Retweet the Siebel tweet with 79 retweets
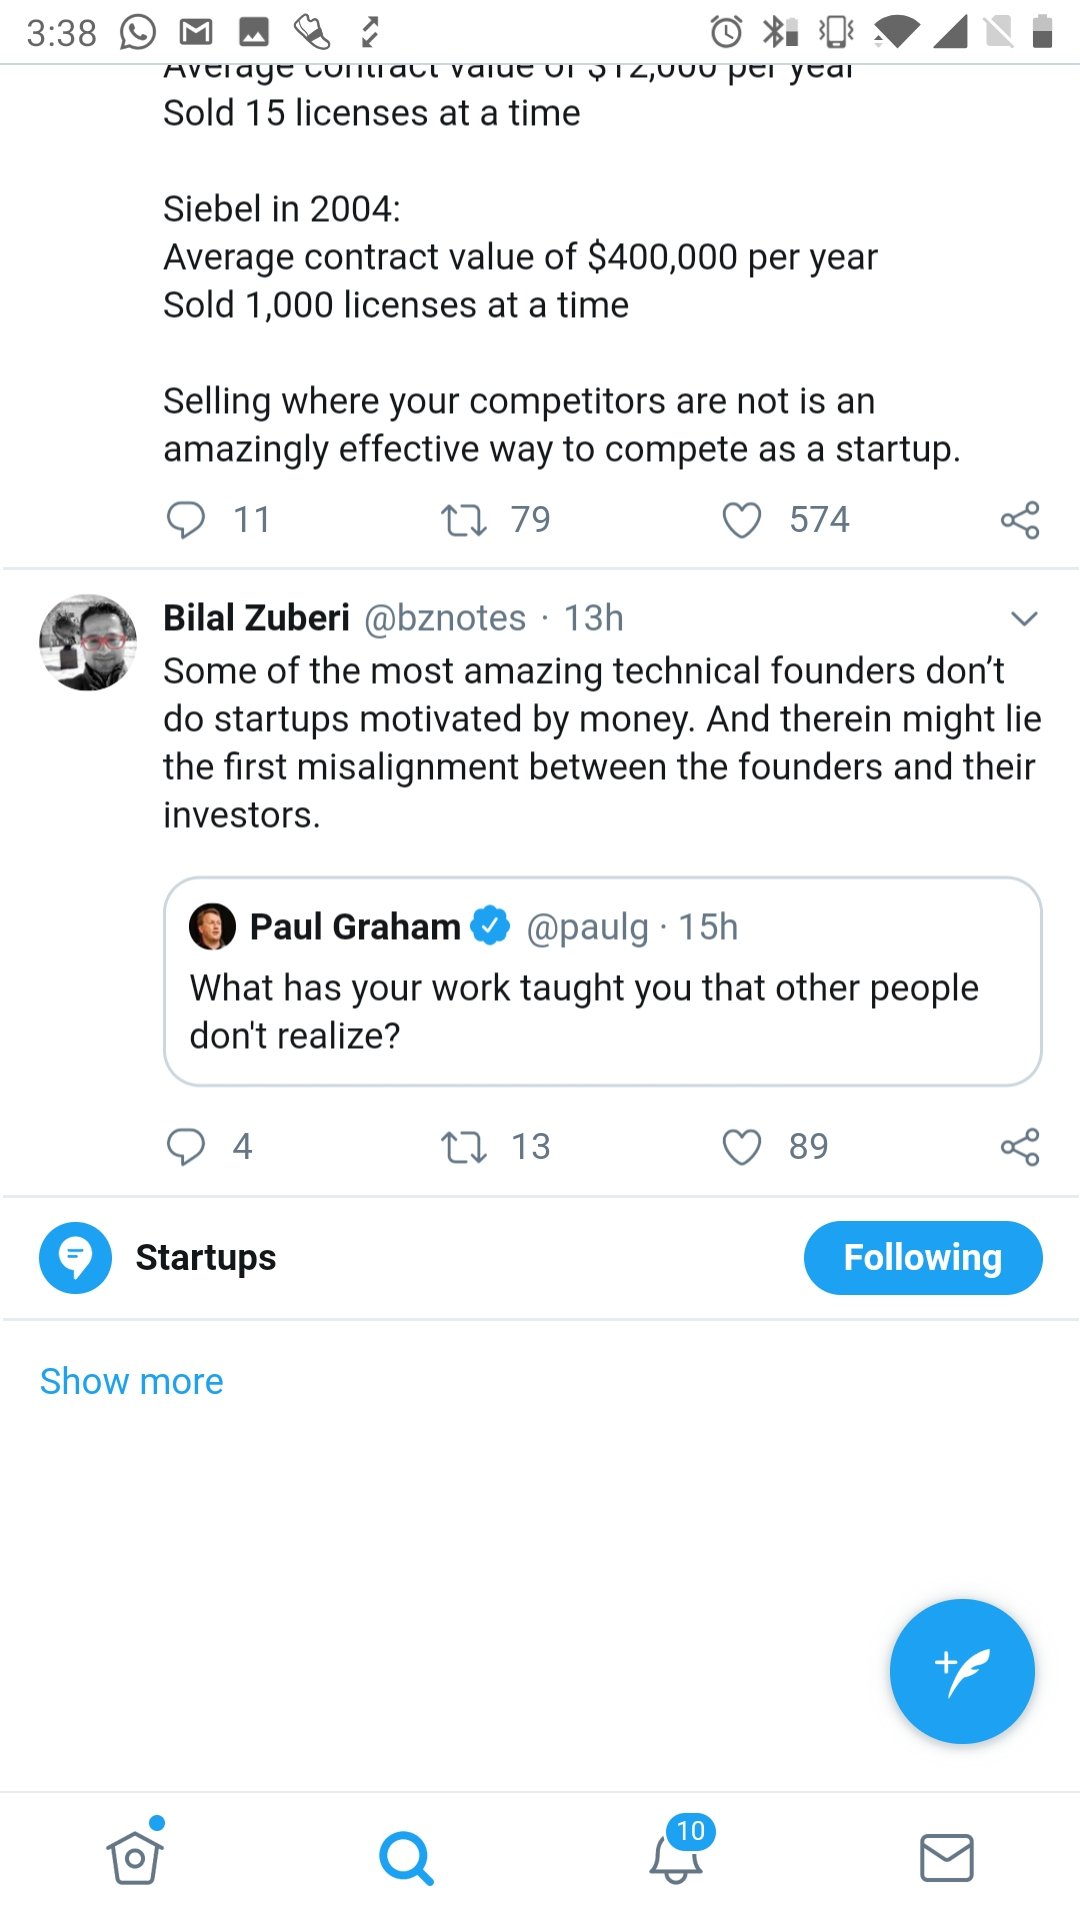This screenshot has width=1080, height=1920. coord(464,520)
